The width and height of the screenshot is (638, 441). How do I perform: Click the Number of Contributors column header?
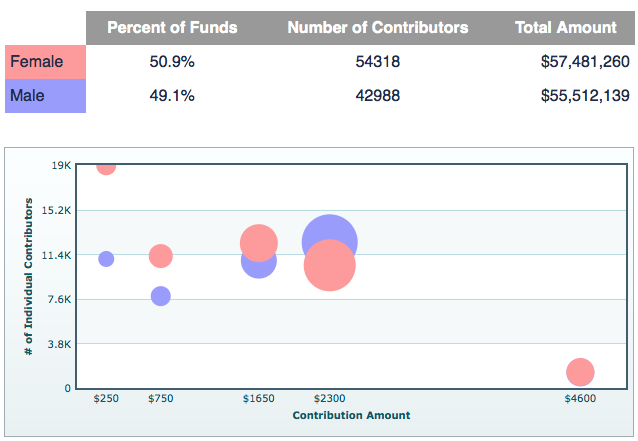point(377,27)
